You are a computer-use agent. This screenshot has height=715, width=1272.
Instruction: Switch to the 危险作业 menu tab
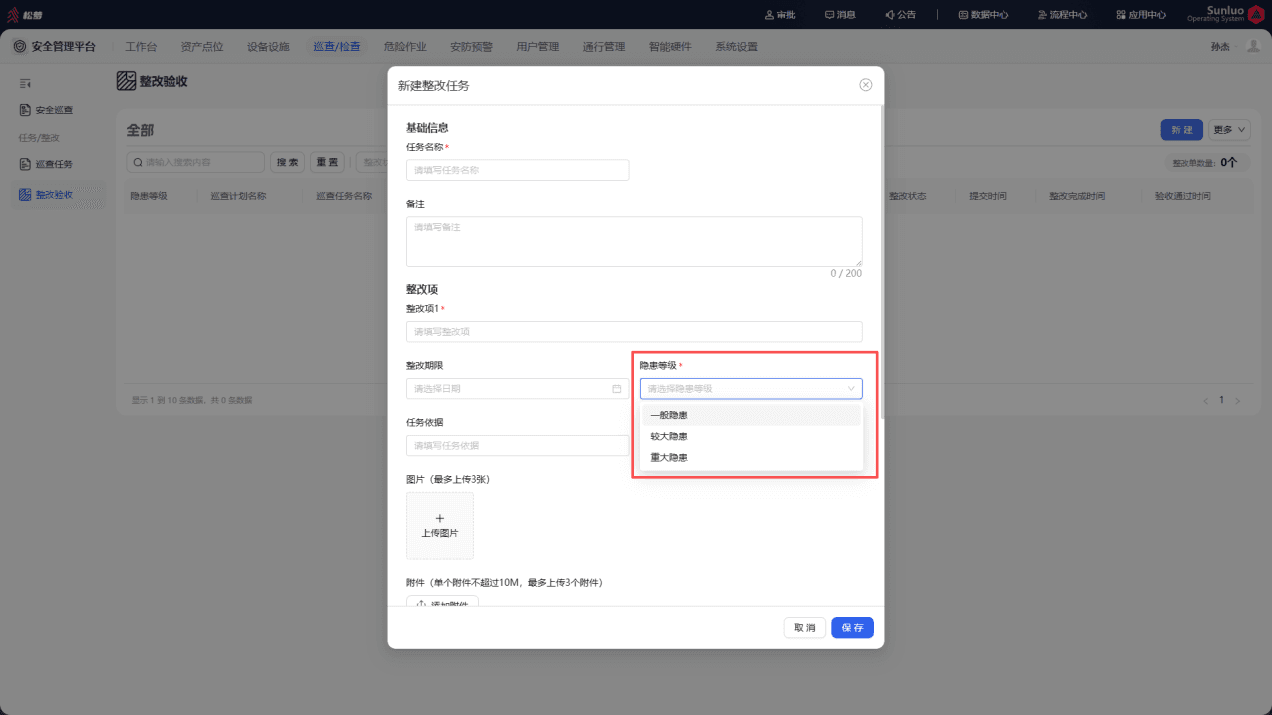tap(405, 47)
